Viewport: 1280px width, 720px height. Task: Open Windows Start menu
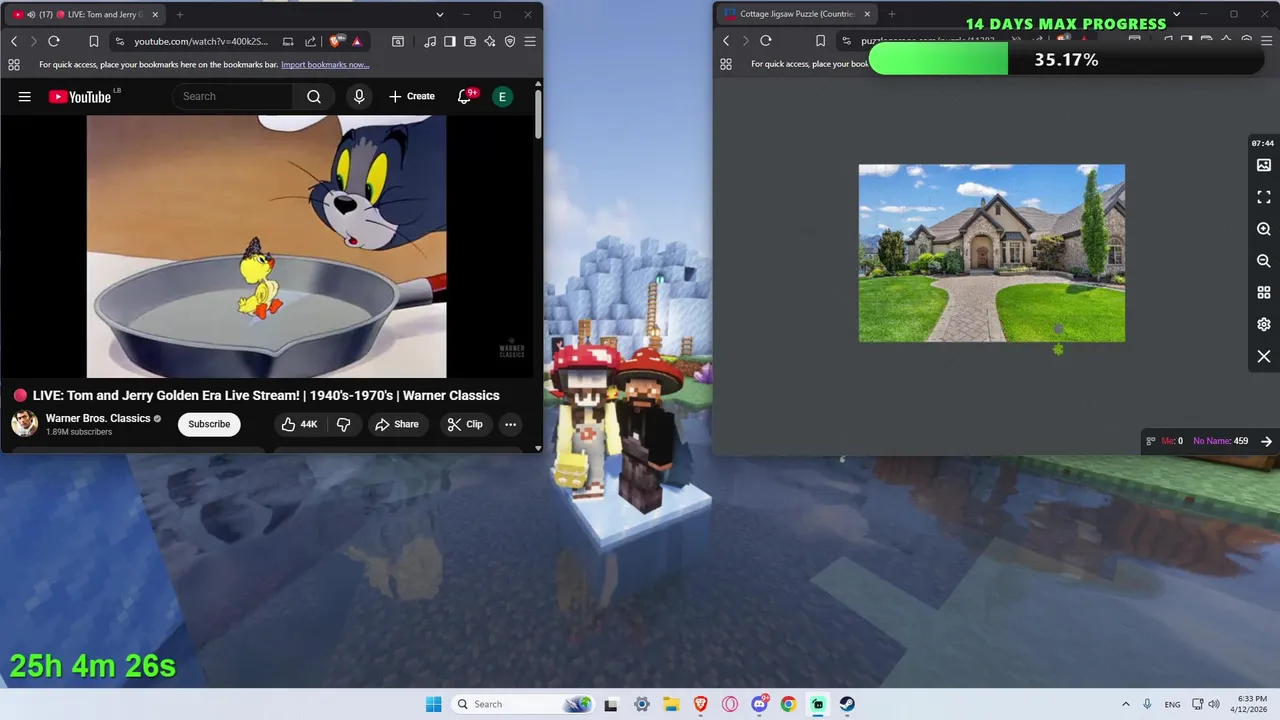[433, 704]
